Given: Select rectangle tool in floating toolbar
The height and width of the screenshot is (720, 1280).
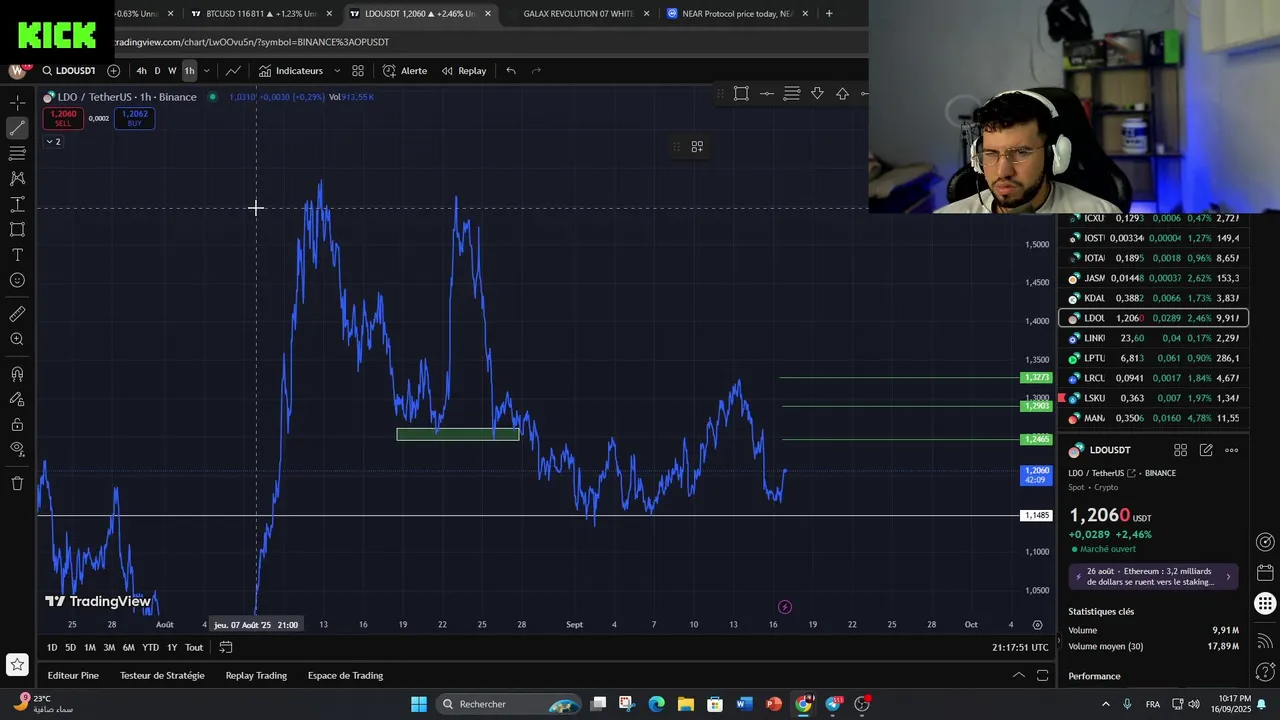Looking at the screenshot, I should (x=741, y=93).
